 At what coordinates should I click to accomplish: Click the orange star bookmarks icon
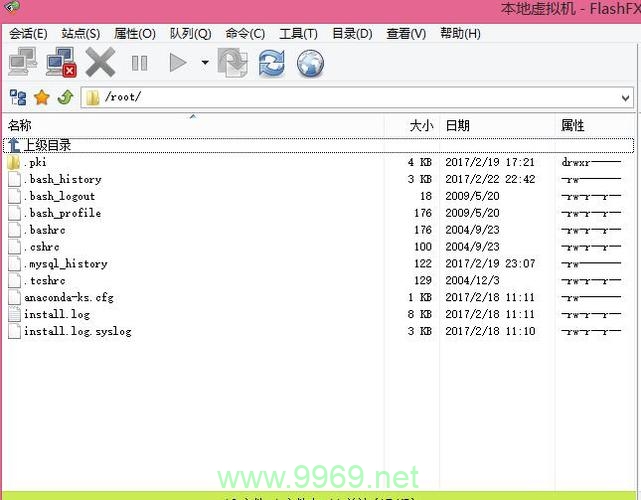pos(42,97)
